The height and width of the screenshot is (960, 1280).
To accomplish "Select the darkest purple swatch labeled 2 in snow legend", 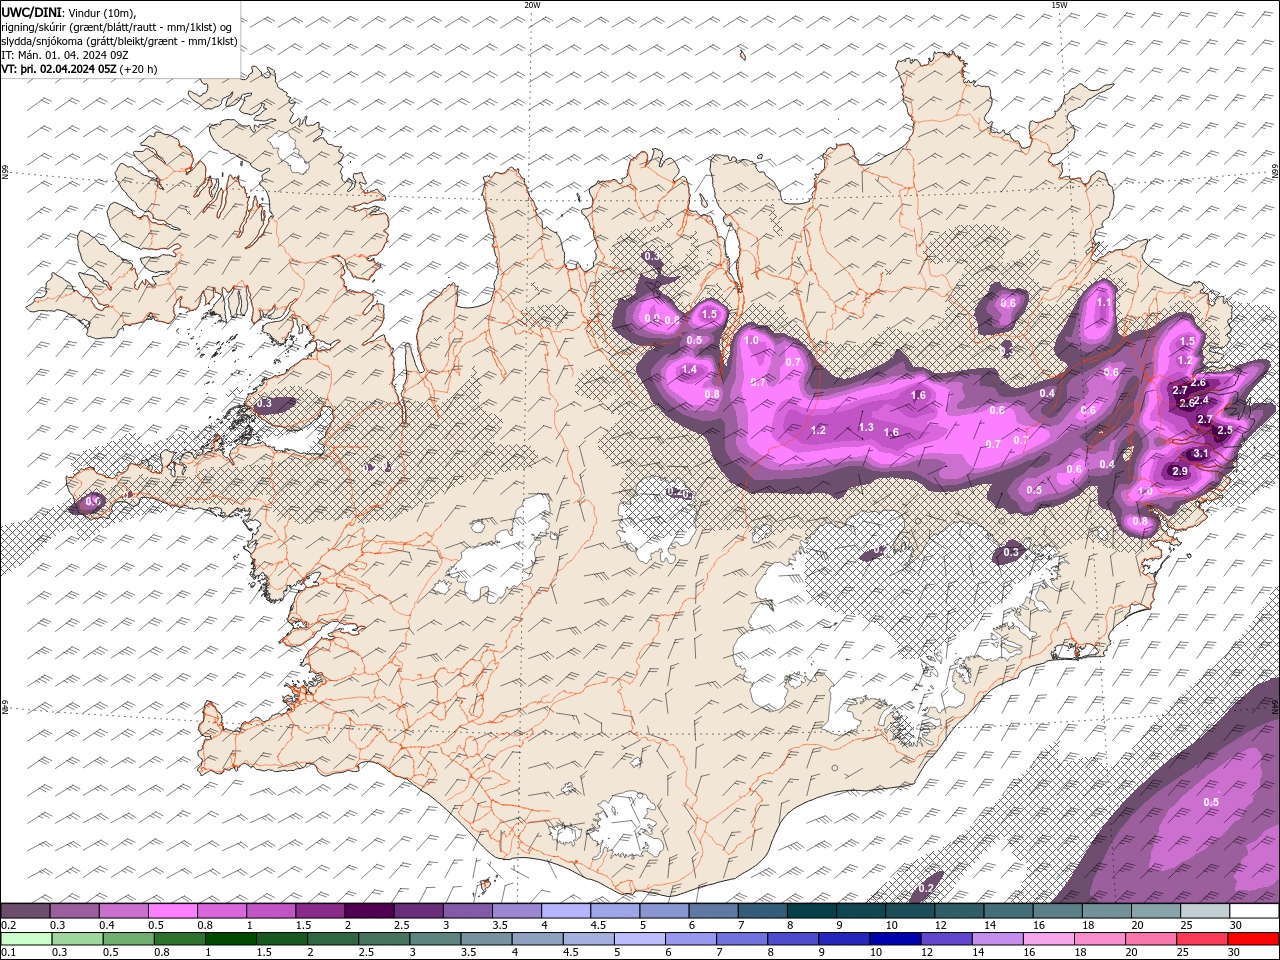I will [369, 911].
